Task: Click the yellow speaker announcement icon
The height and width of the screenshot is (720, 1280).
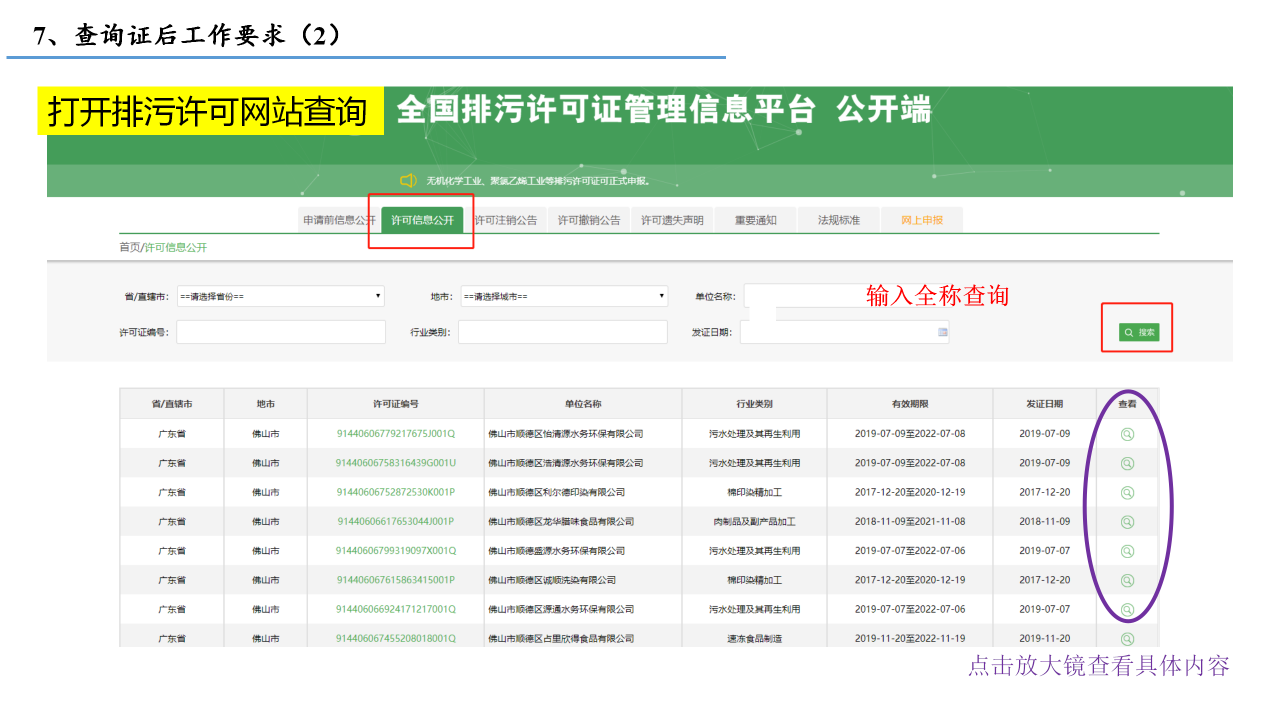Action: point(408,181)
